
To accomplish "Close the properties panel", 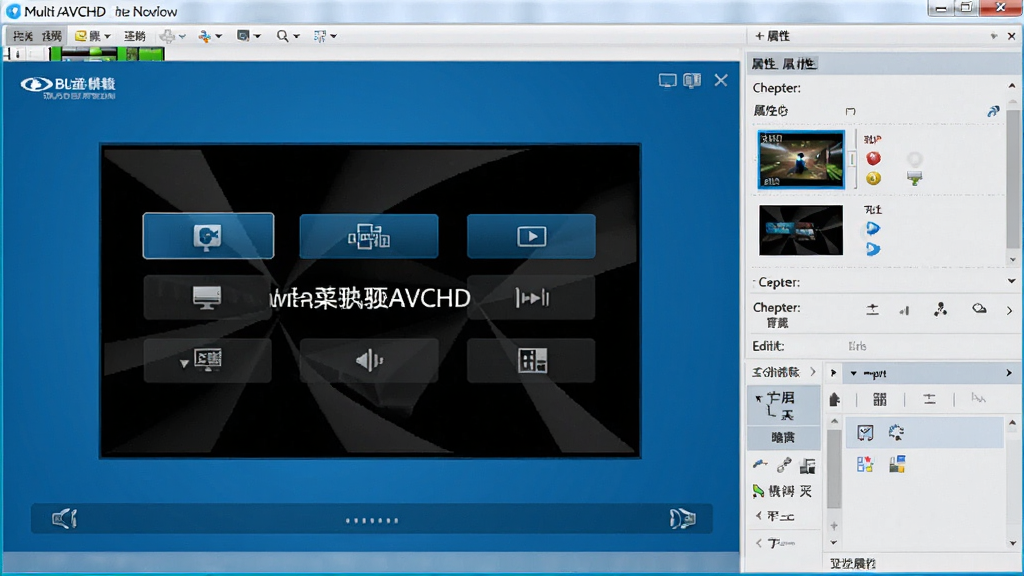I will pyautogui.click(x=1012, y=36).
